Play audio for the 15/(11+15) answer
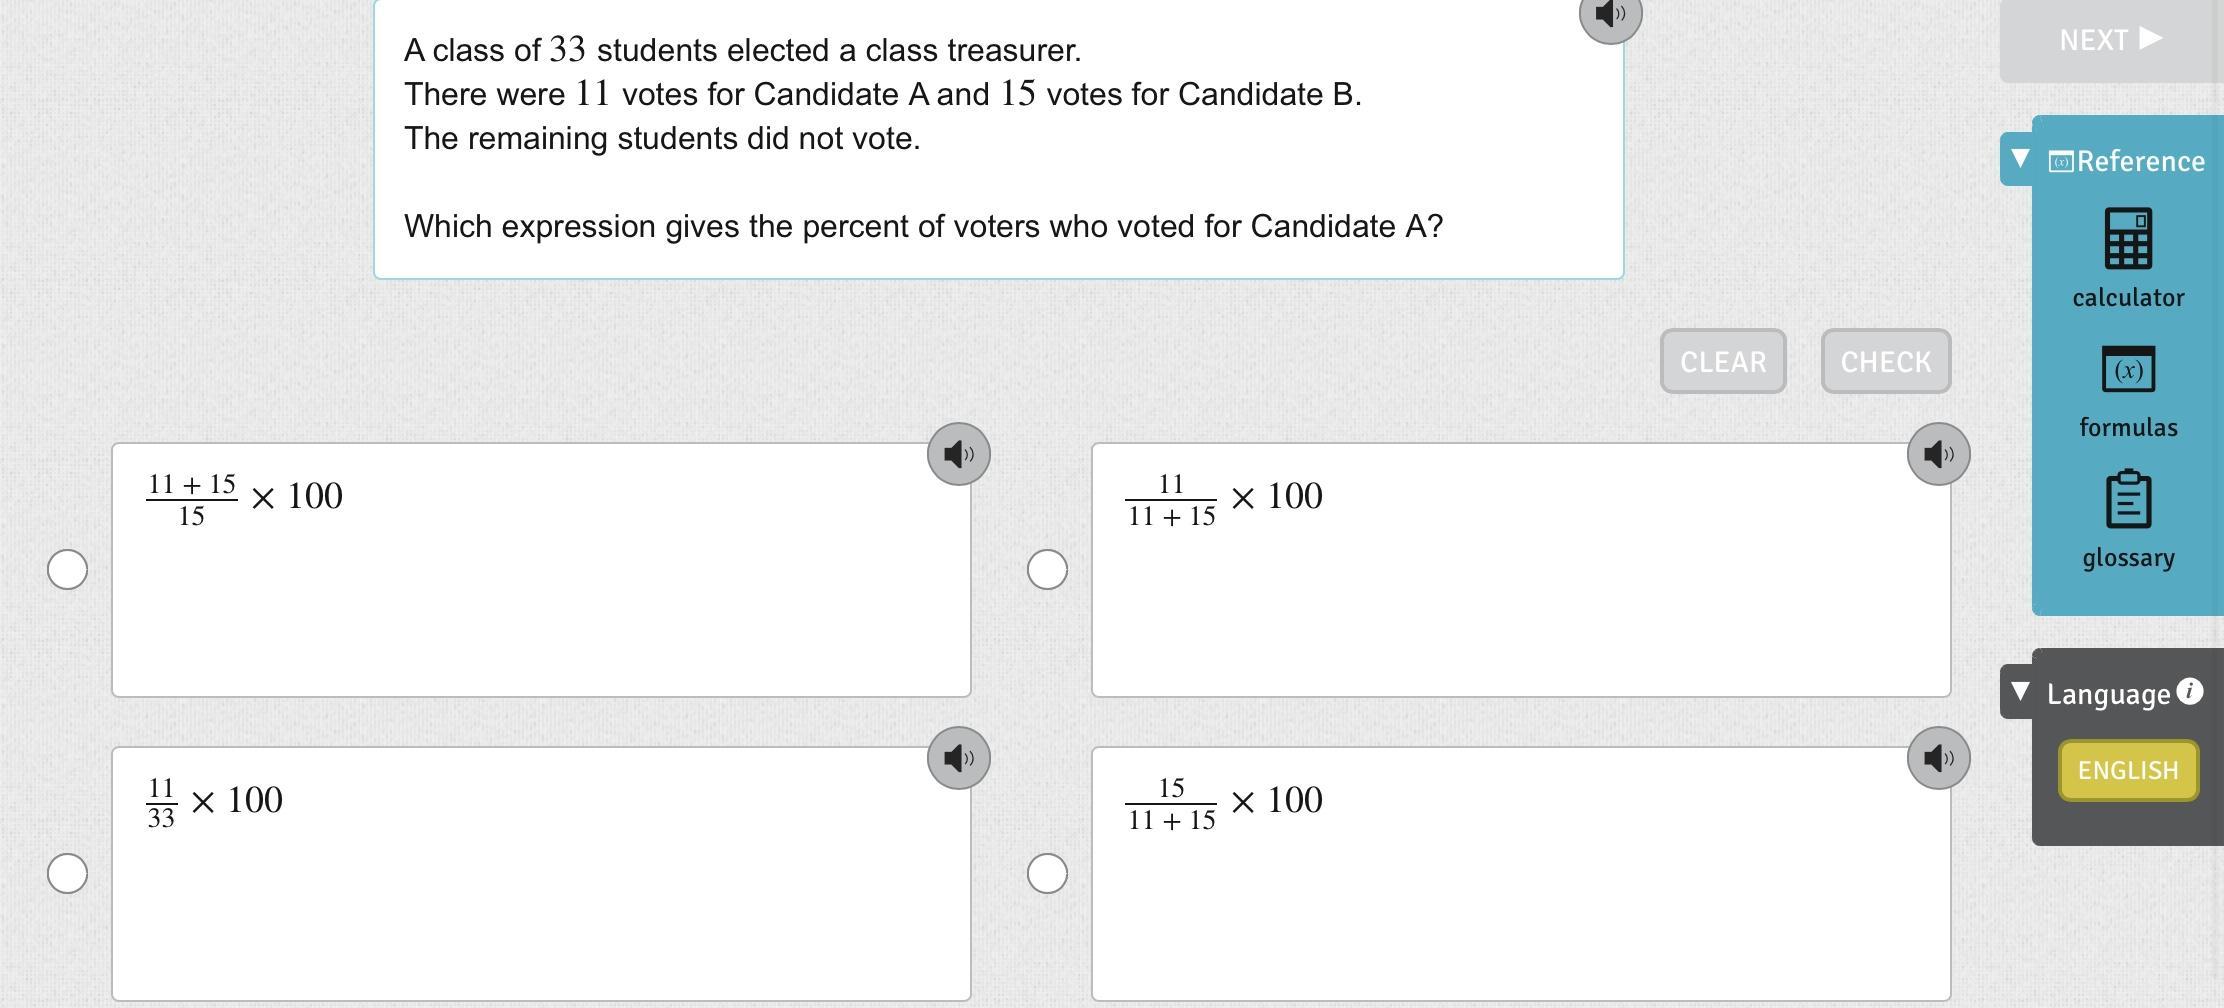This screenshot has width=2224, height=1008. (x=1938, y=758)
